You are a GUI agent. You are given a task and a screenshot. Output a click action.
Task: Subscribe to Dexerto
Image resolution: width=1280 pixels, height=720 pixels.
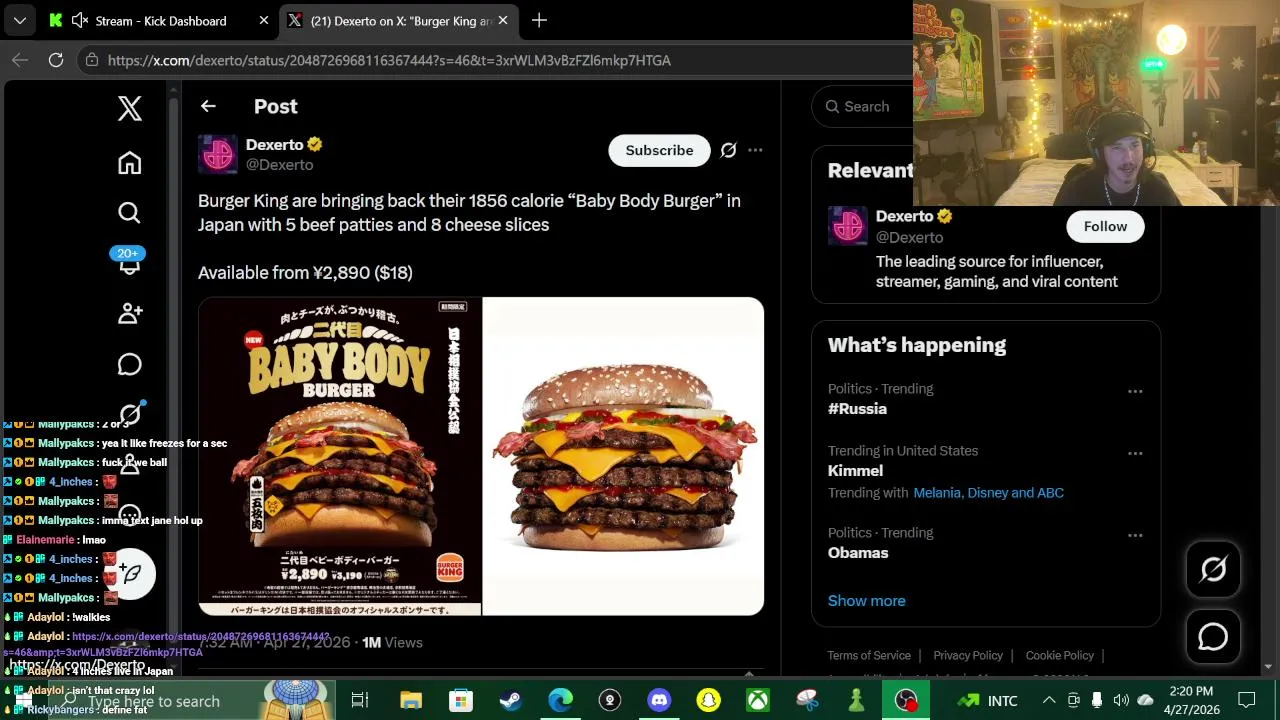[659, 150]
